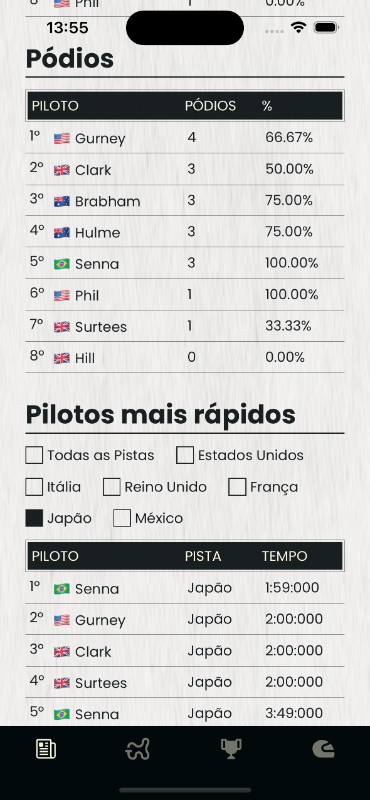Toggle the Reino Unido checkbox
Viewport: 370px width, 800px height.
click(x=112, y=487)
